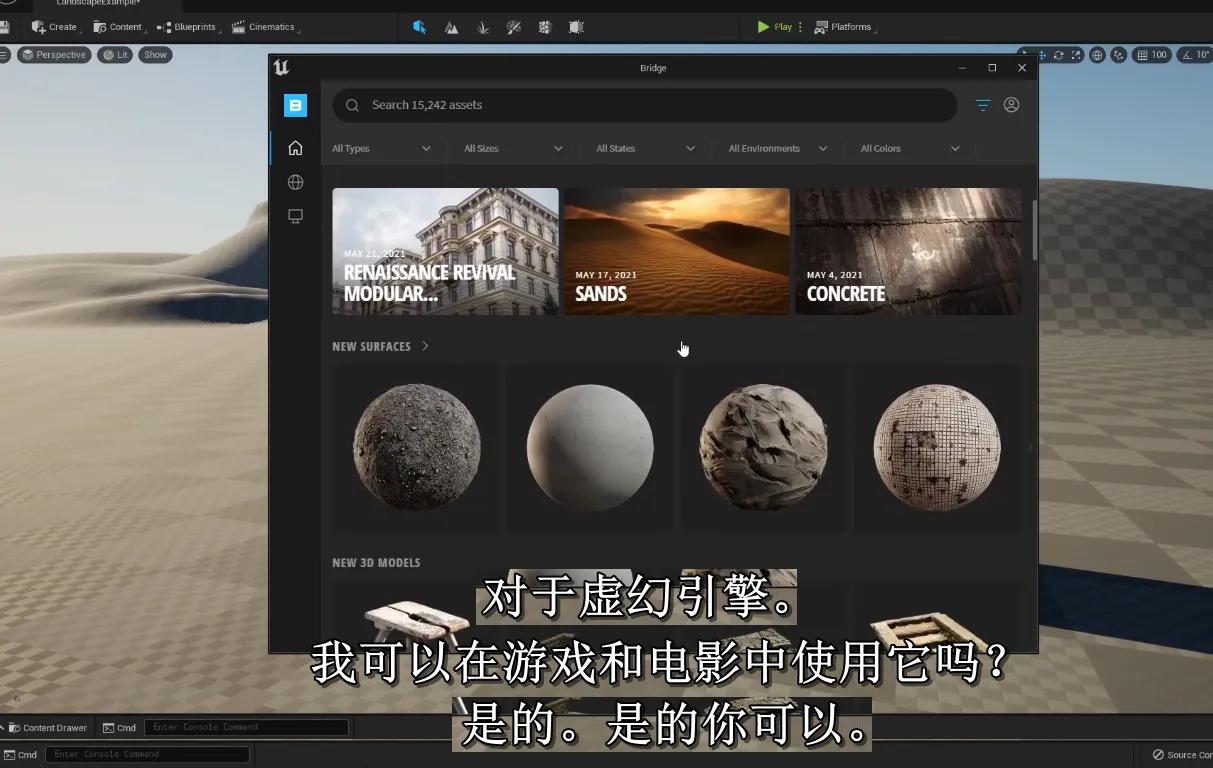Click the blue Quixel Bridge logo icon
This screenshot has height=768, width=1213.
[x=295, y=105]
